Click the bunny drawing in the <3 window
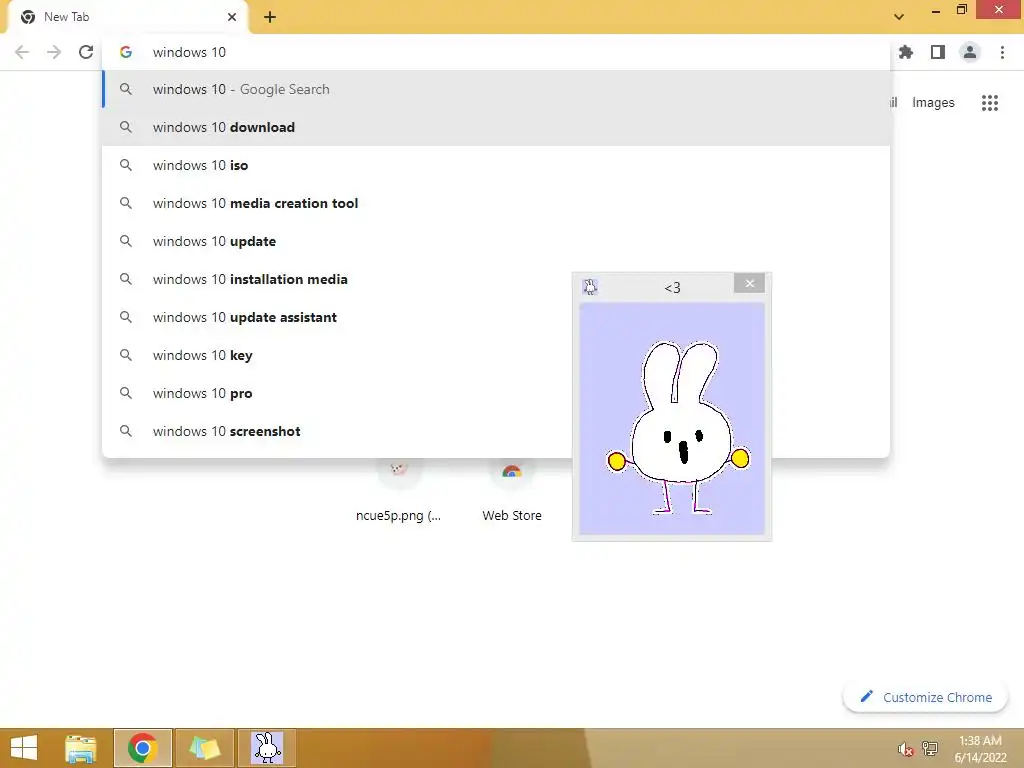The height and width of the screenshot is (768, 1024). point(677,428)
